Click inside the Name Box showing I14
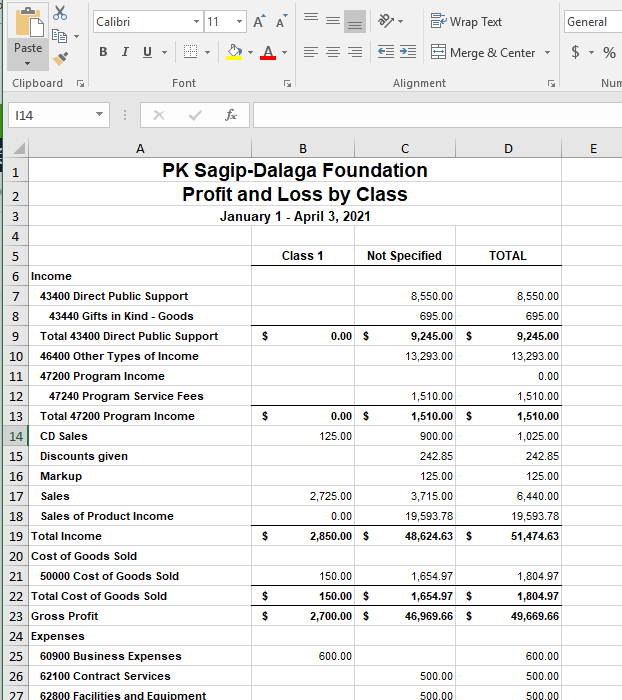Image resolution: width=622 pixels, height=700 pixels. click(48, 115)
